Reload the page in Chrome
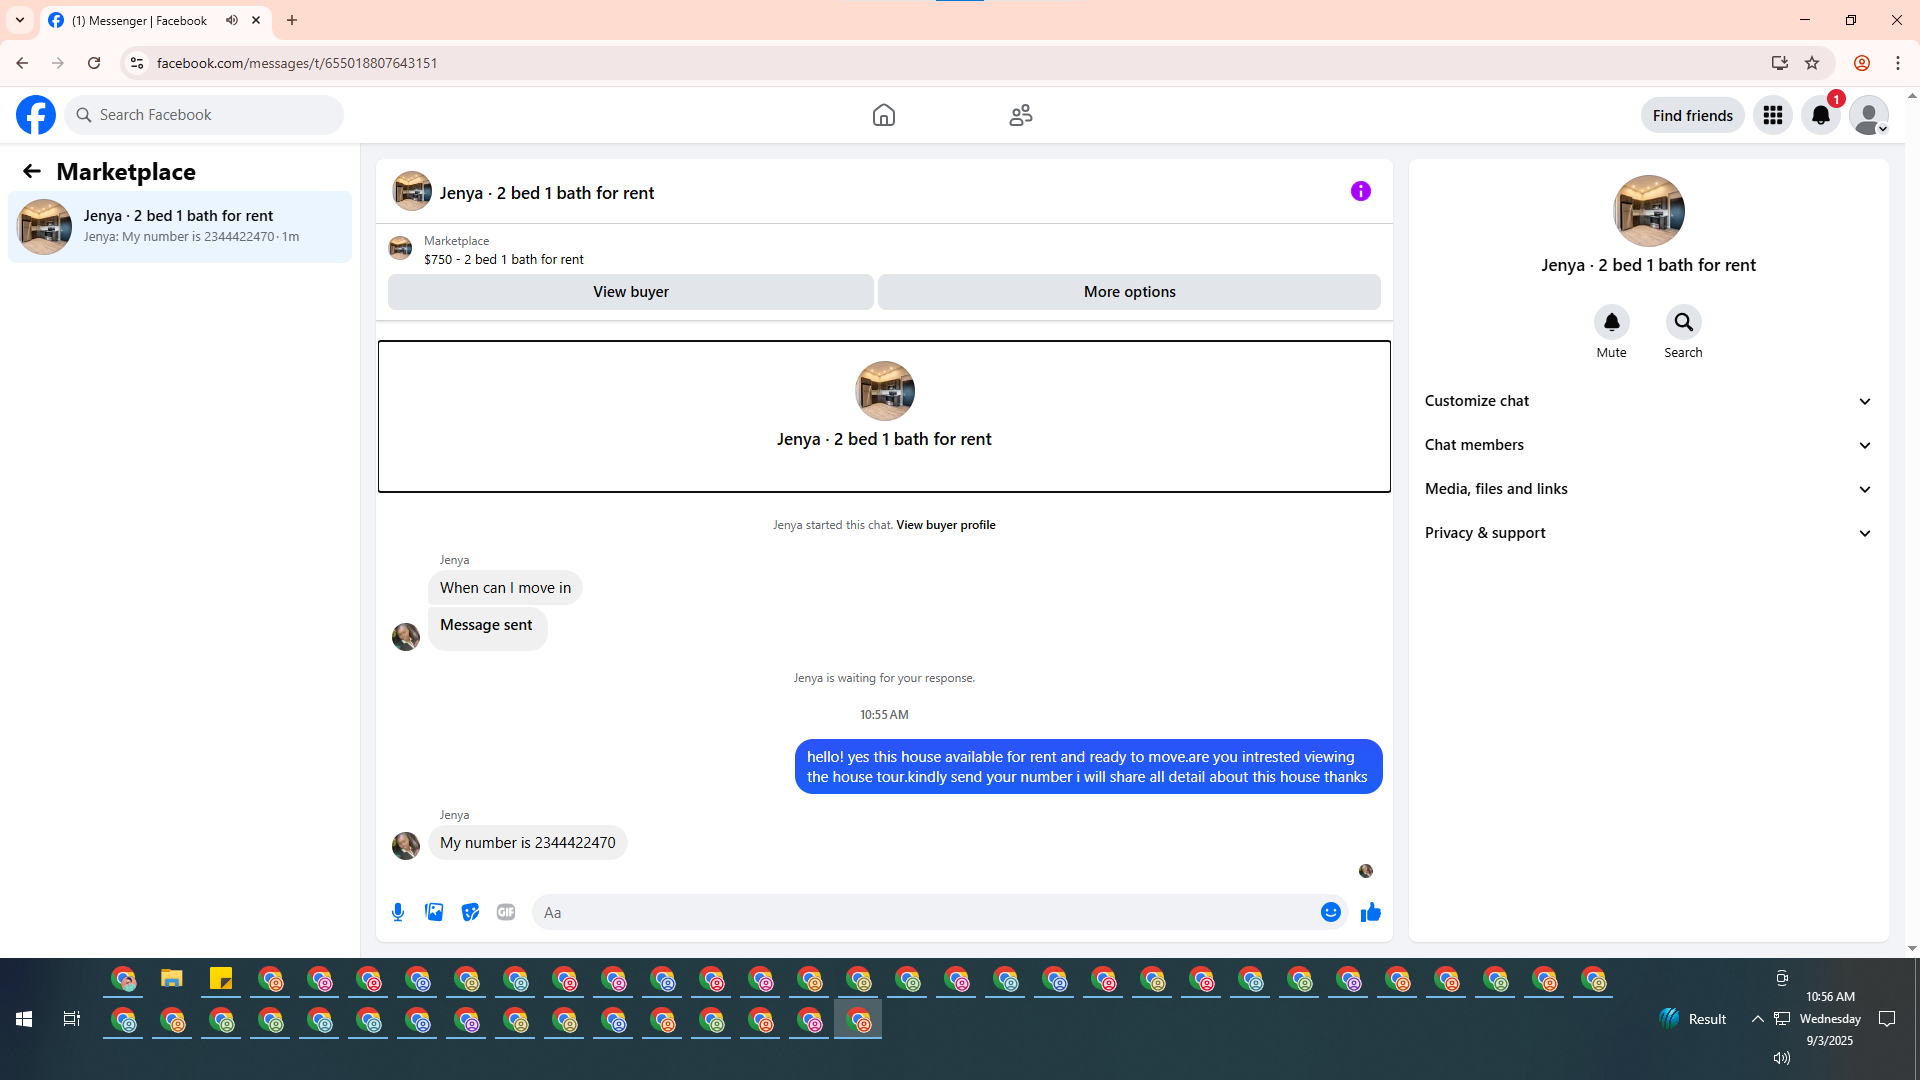The image size is (1920, 1080). (94, 63)
